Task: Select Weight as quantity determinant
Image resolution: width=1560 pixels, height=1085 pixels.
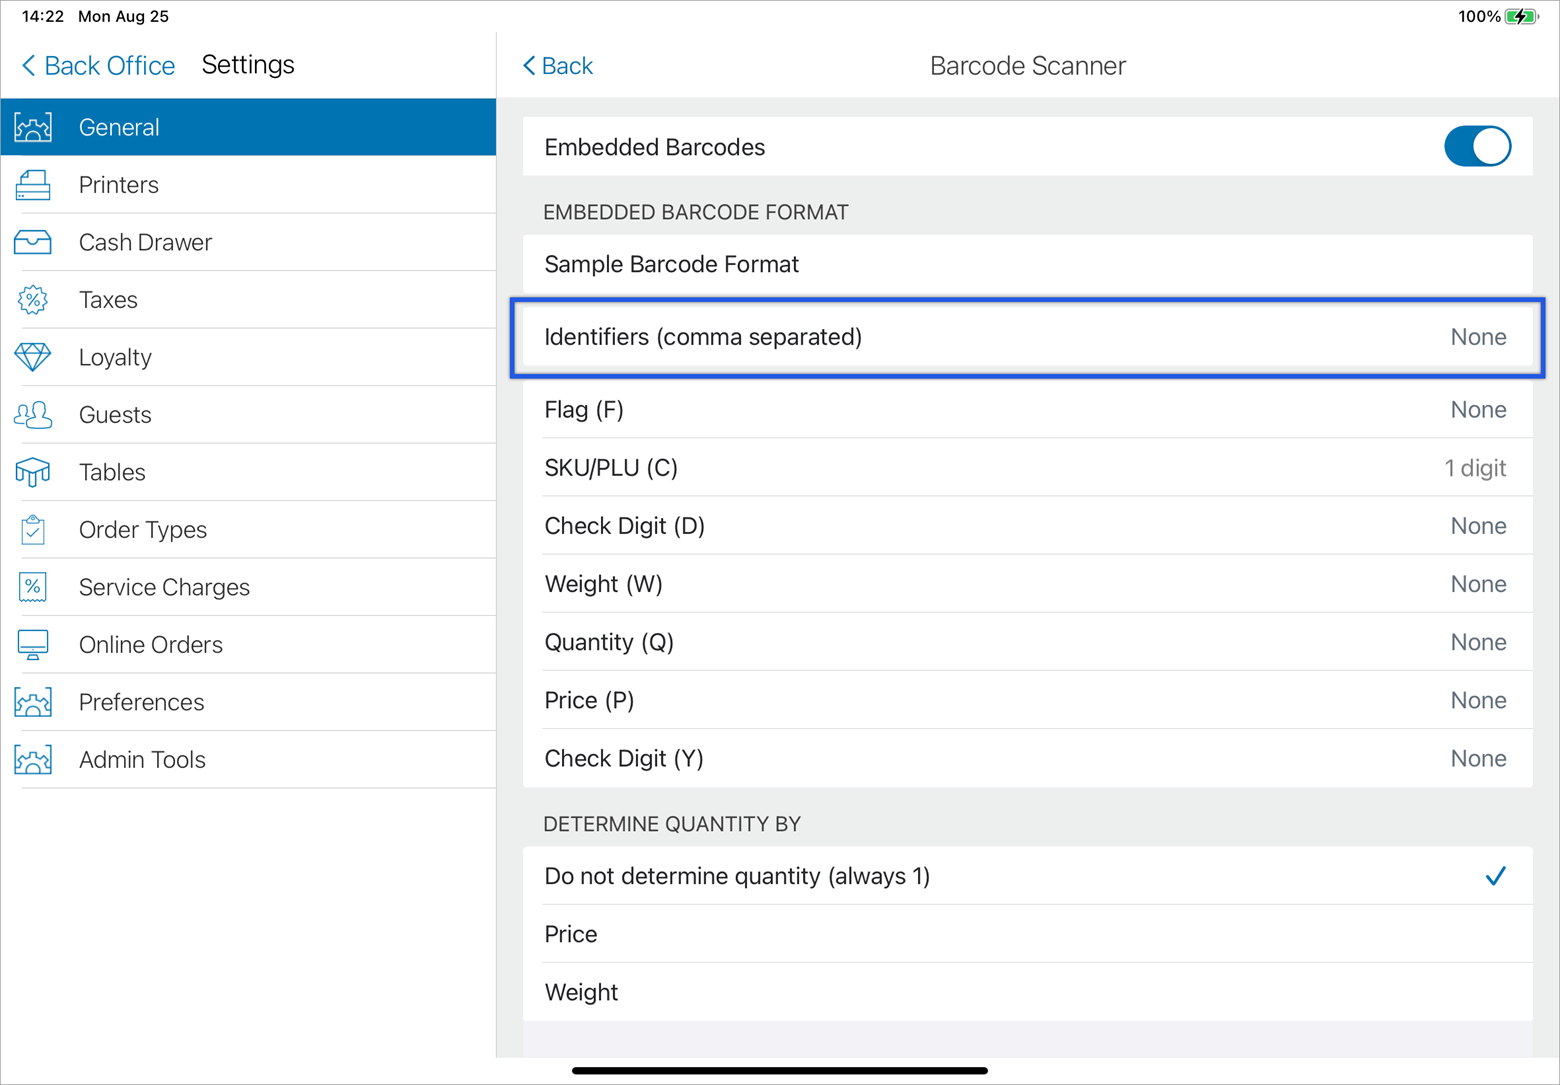Action: 1027,992
